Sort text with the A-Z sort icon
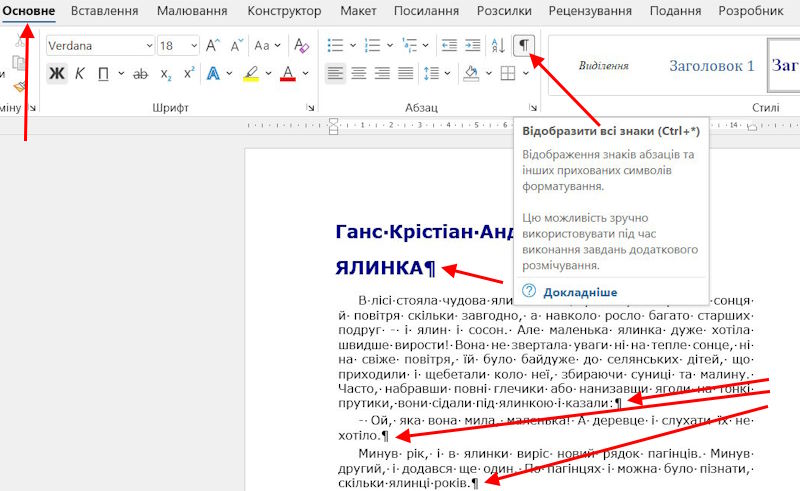Viewport: 800px width, 491px height. (498, 45)
